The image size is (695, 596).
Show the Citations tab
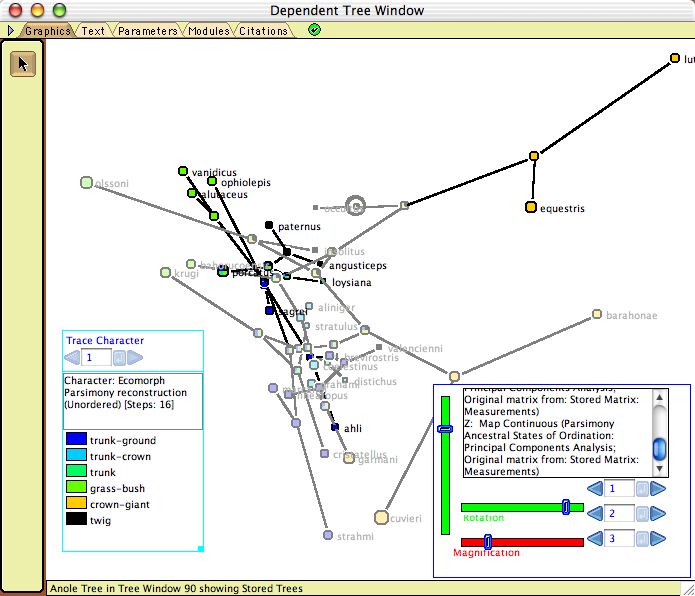(263, 31)
